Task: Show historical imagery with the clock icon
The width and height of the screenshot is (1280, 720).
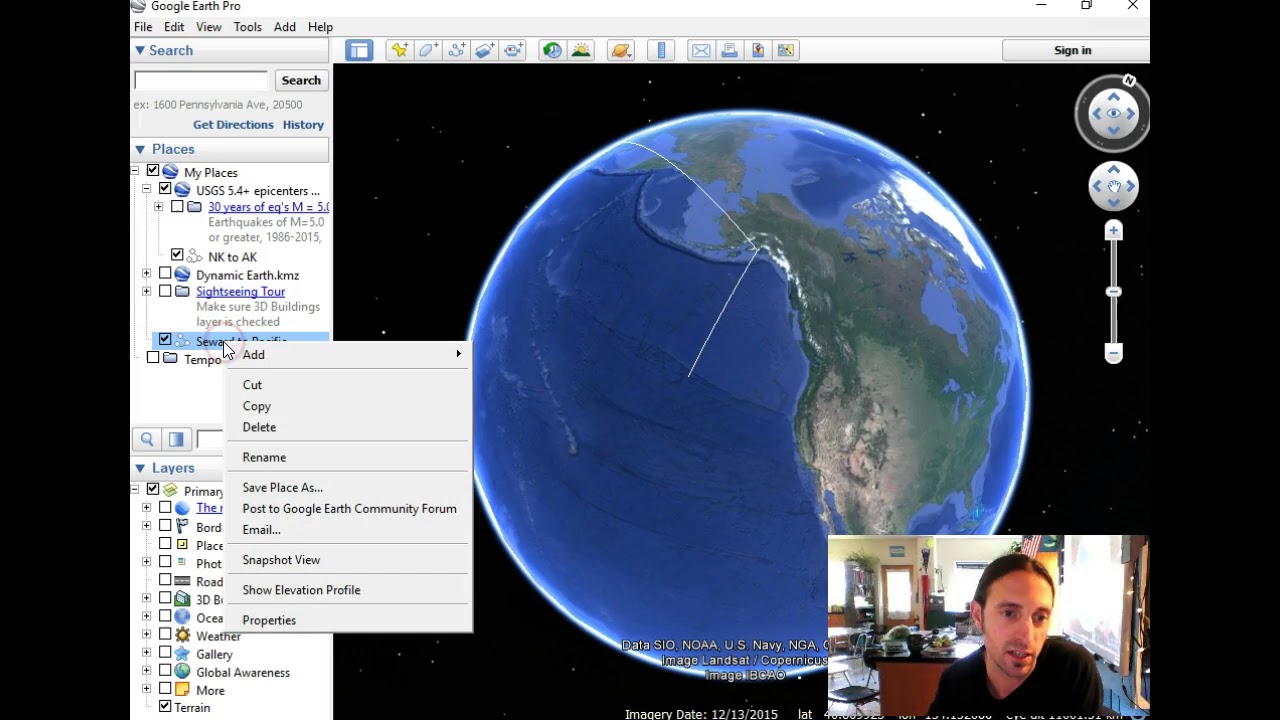Action: pos(552,50)
